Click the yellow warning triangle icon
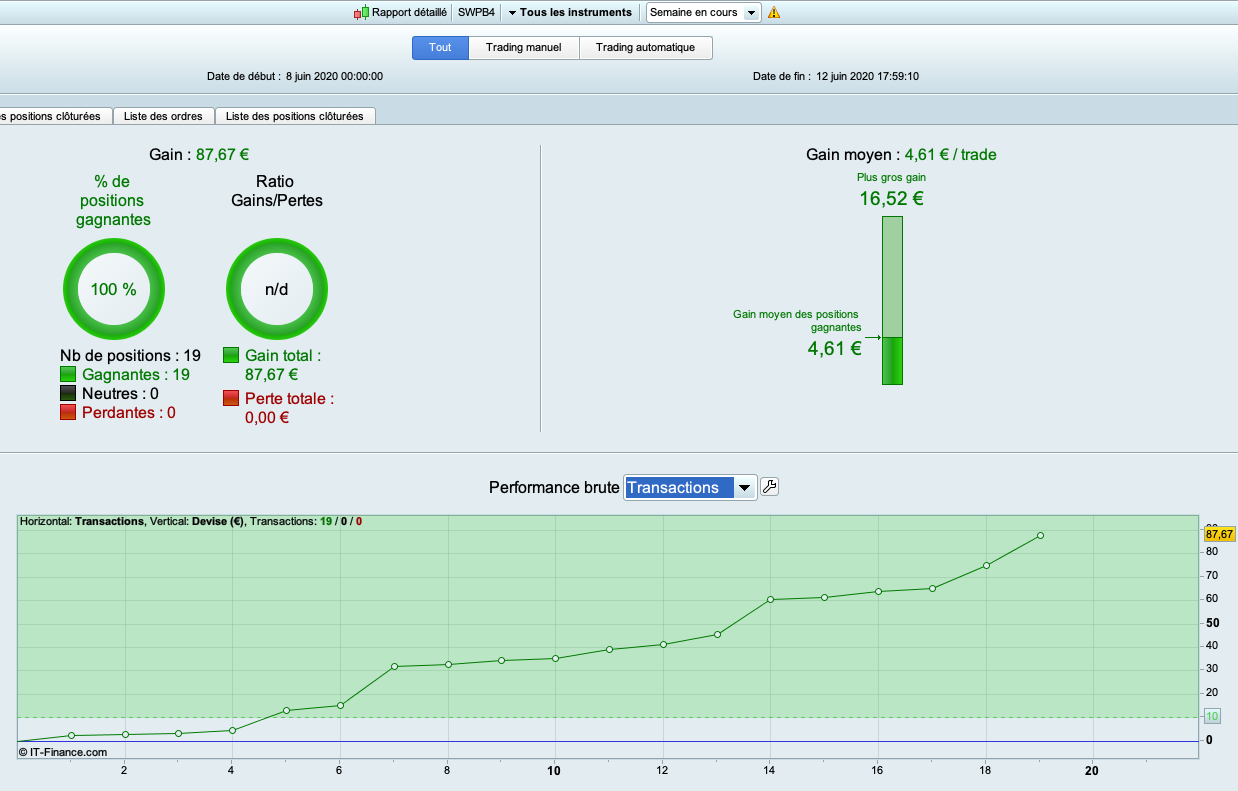 [773, 13]
